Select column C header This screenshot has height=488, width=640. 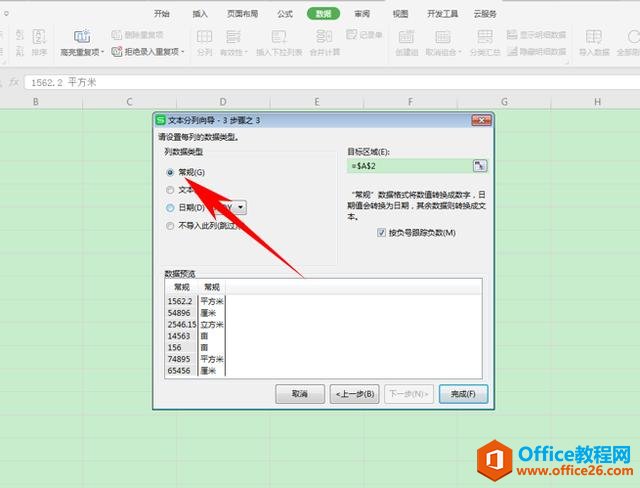click(129, 102)
